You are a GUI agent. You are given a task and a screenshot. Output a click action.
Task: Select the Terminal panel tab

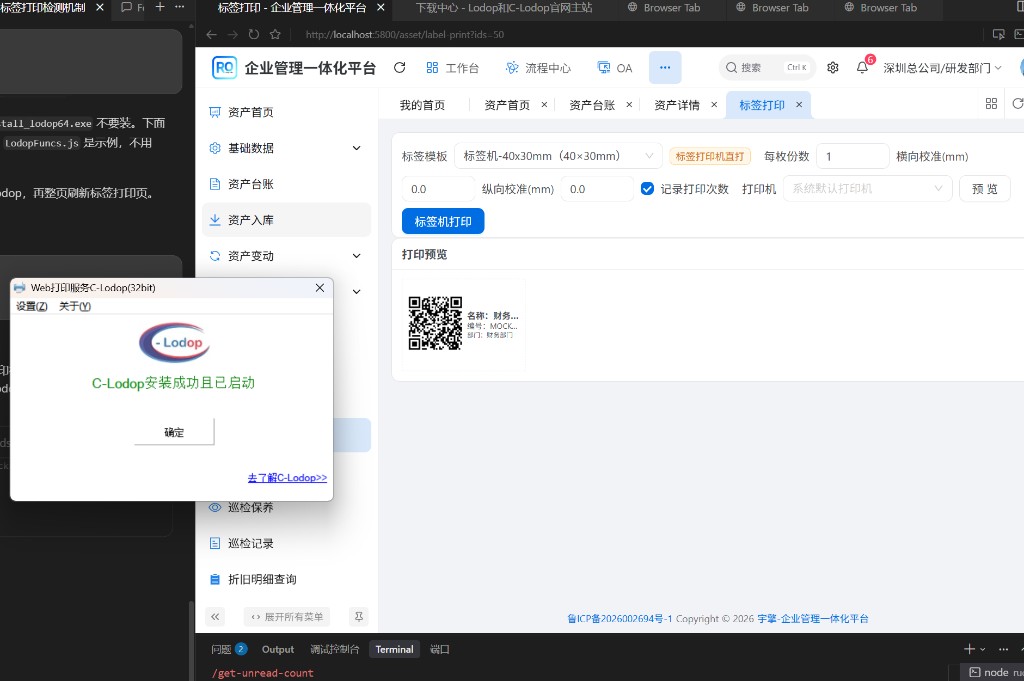click(x=394, y=649)
